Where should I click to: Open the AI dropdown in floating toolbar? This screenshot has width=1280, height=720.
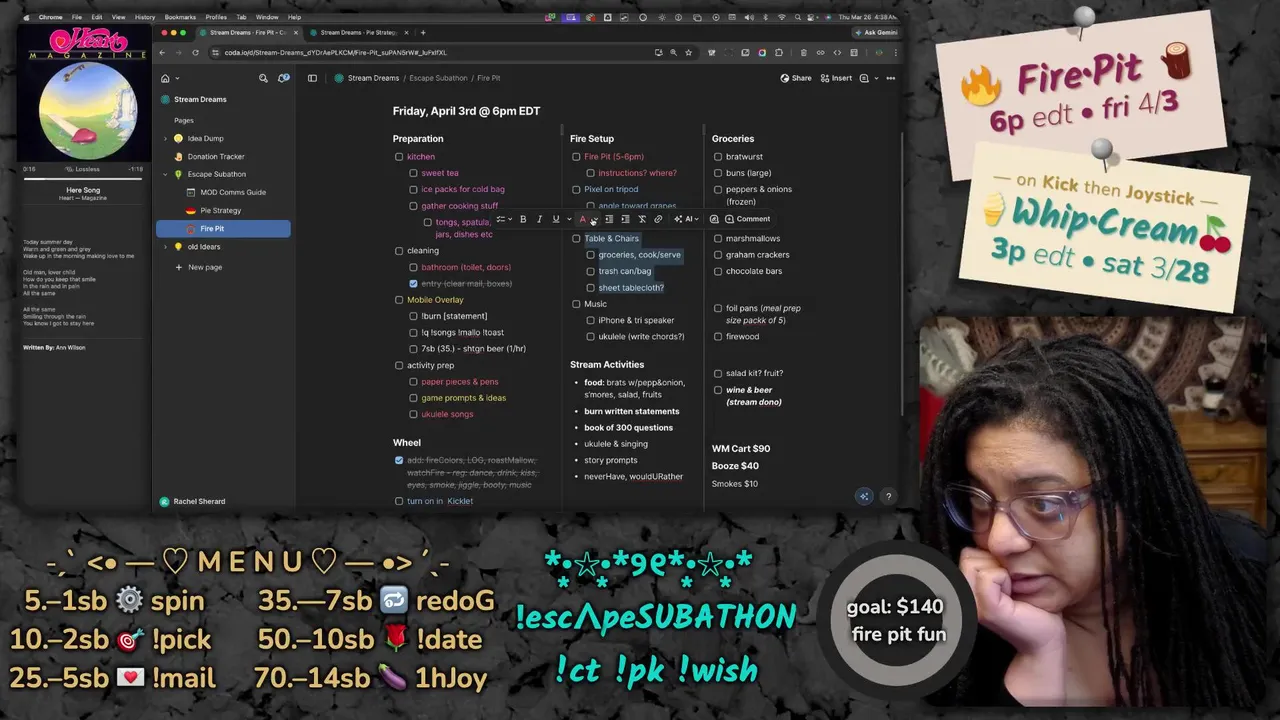point(686,219)
